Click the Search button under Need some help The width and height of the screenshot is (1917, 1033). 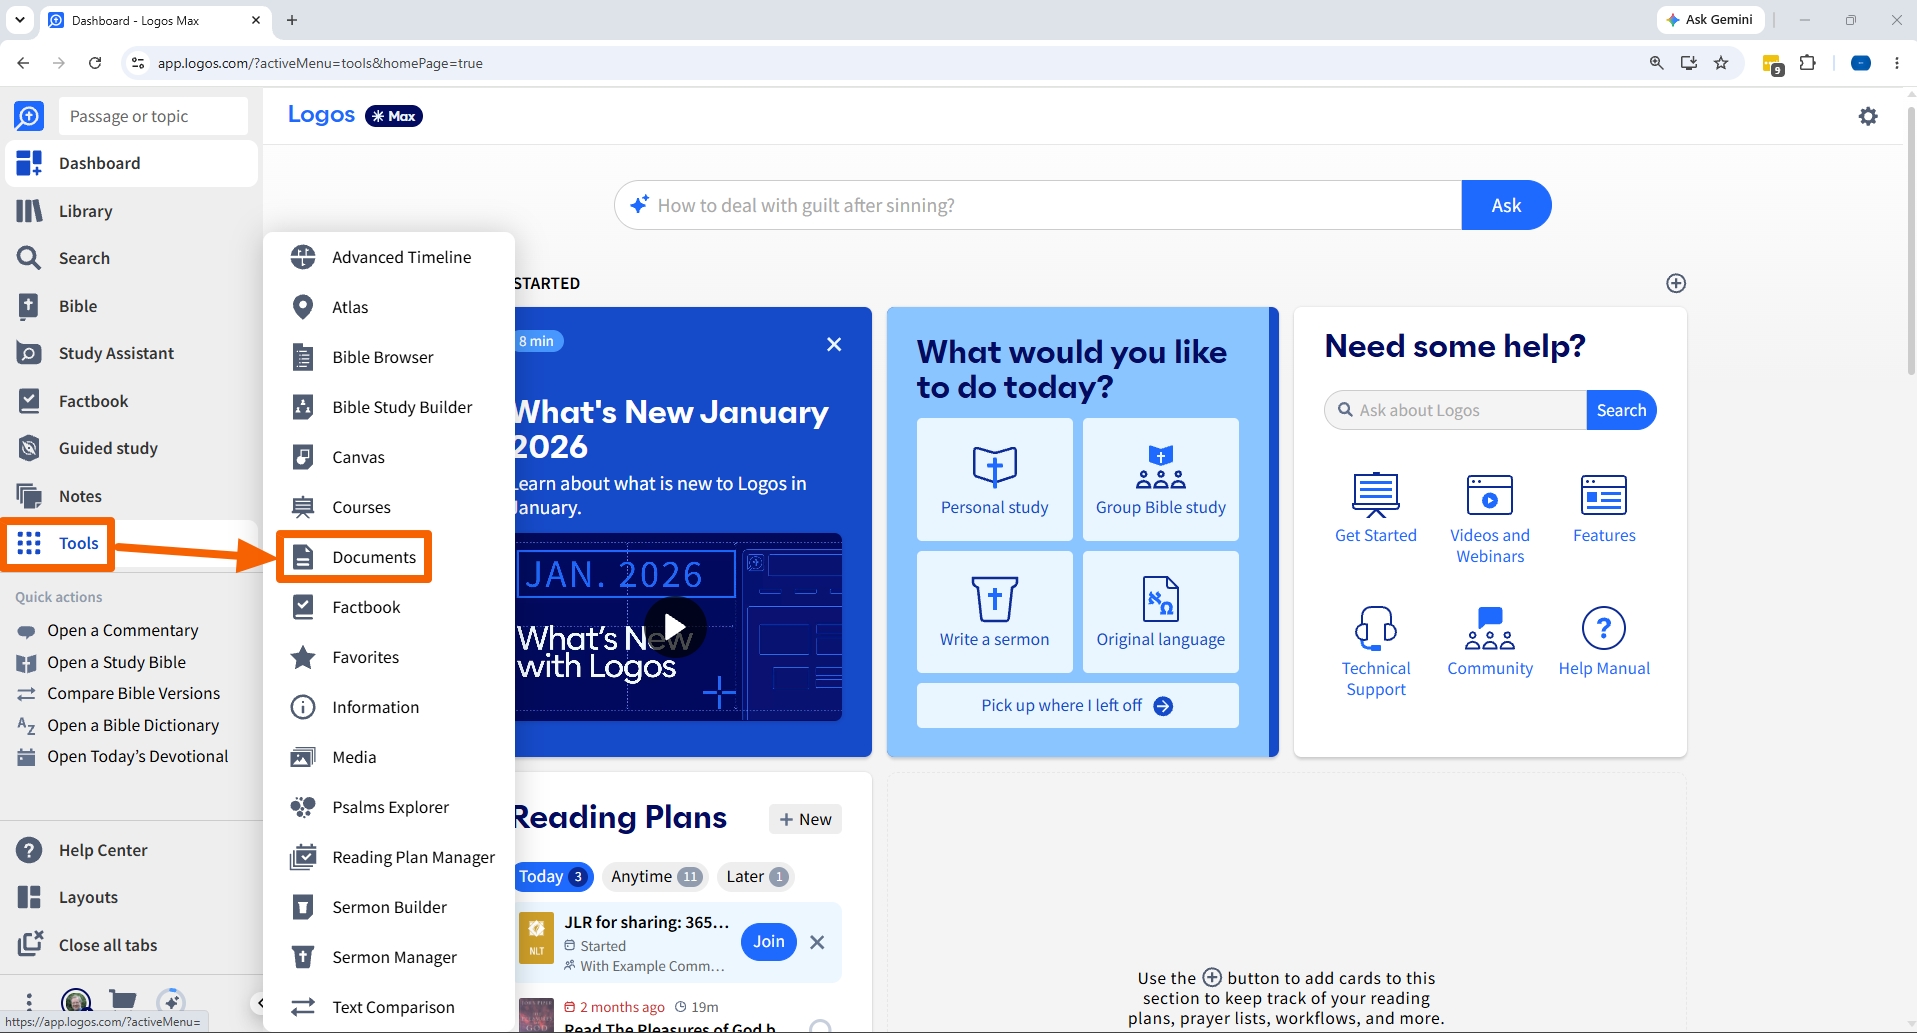1621,410
